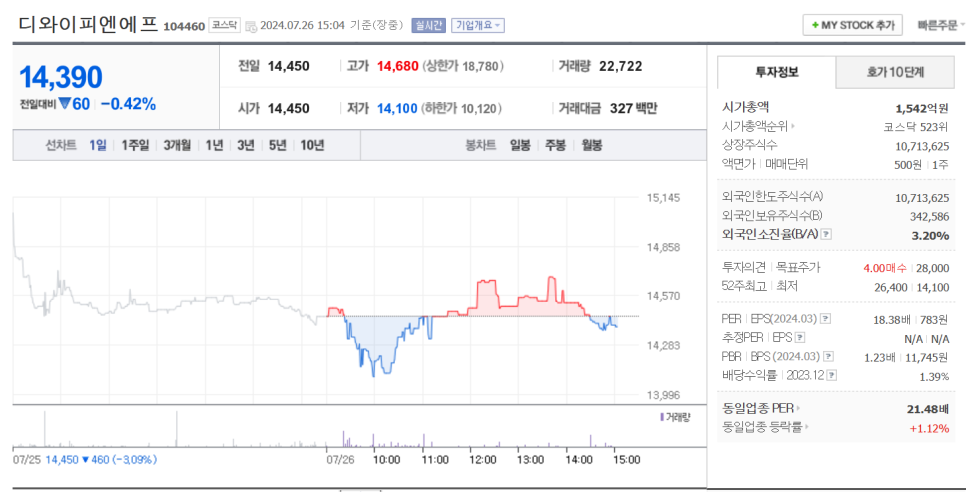The image size is (966, 492).
Task: Click the stock name 디와이피엔에프
Action: (87, 25)
